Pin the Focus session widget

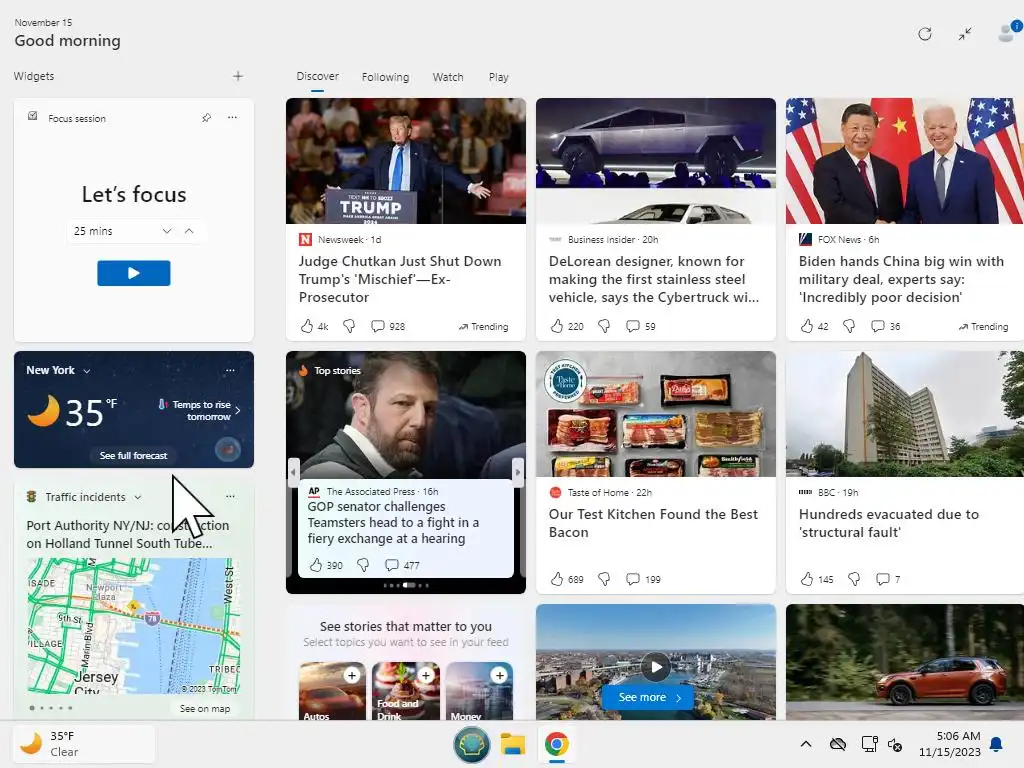coord(206,118)
